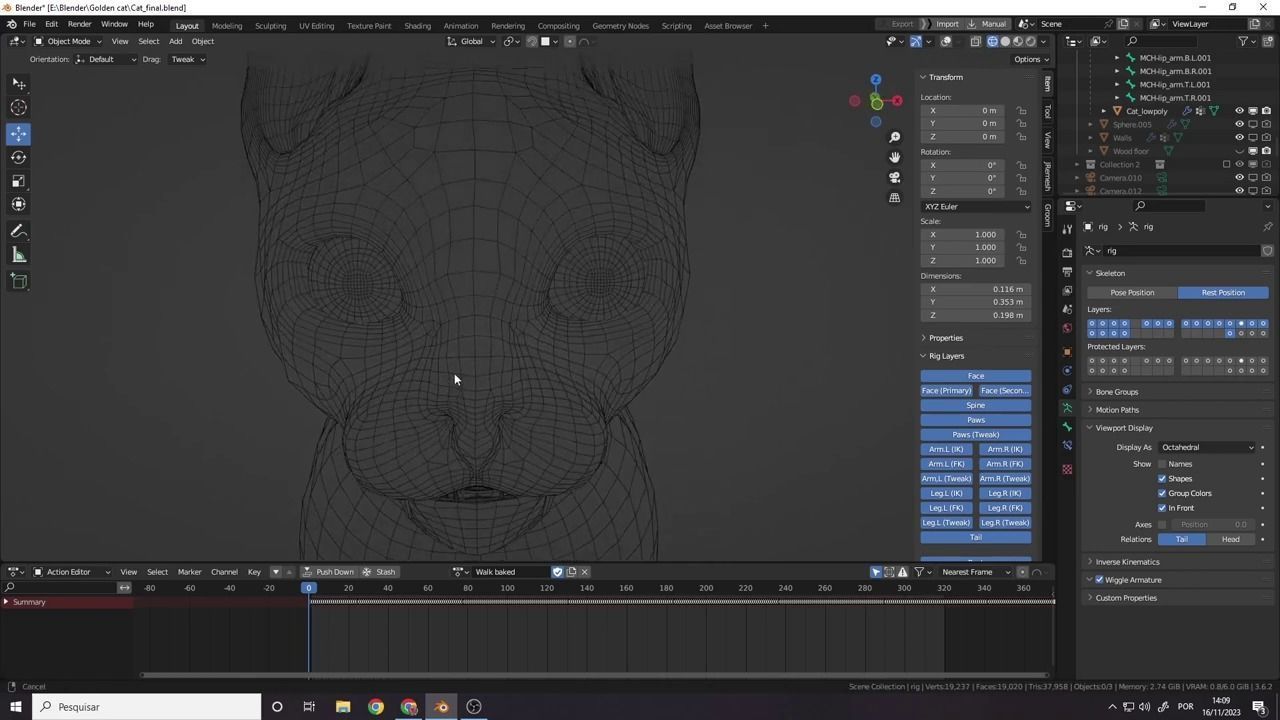The width and height of the screenshot is (1280, 720).
Task: Click the Pose Position button
Action: click(x=1132, y=293)
